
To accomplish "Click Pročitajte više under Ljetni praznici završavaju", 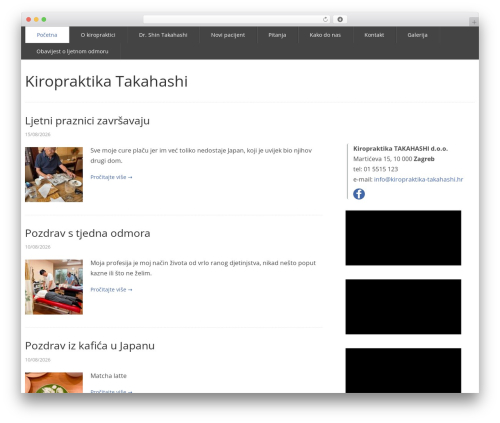I will [x=111, y=177].
